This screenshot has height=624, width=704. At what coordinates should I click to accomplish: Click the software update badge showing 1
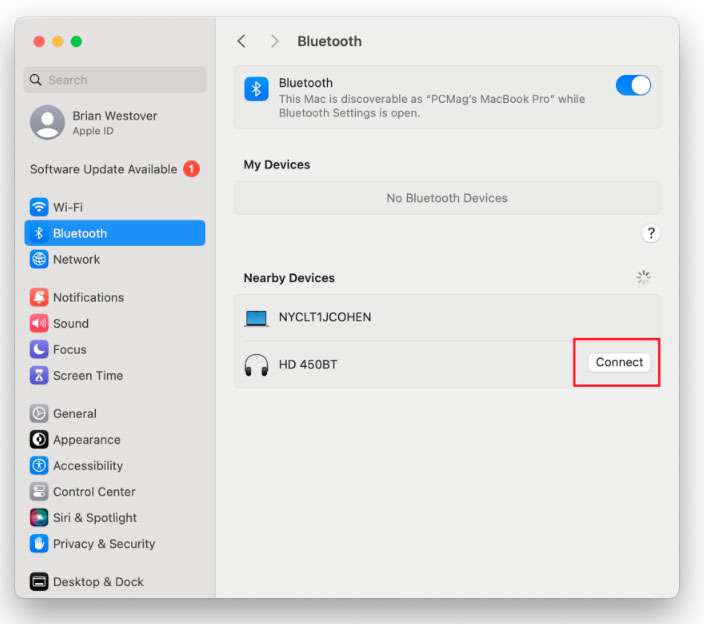(191, 169)
